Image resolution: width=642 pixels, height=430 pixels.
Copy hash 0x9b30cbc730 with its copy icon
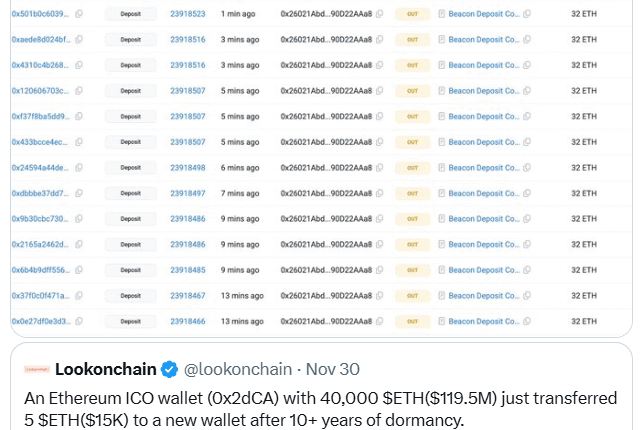[79, 219]
